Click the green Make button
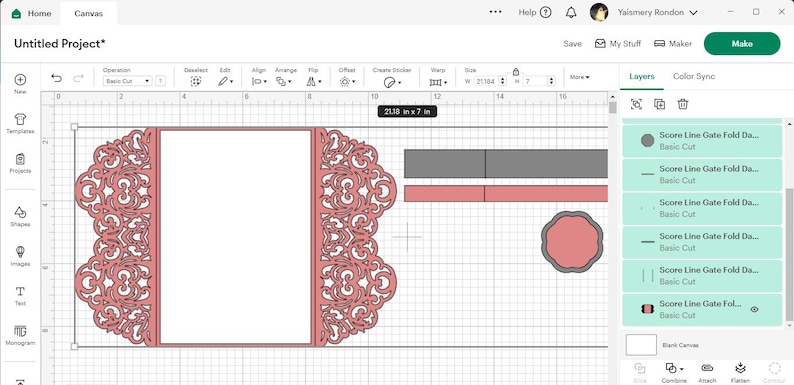794x385 pixels. click(742, 44)
